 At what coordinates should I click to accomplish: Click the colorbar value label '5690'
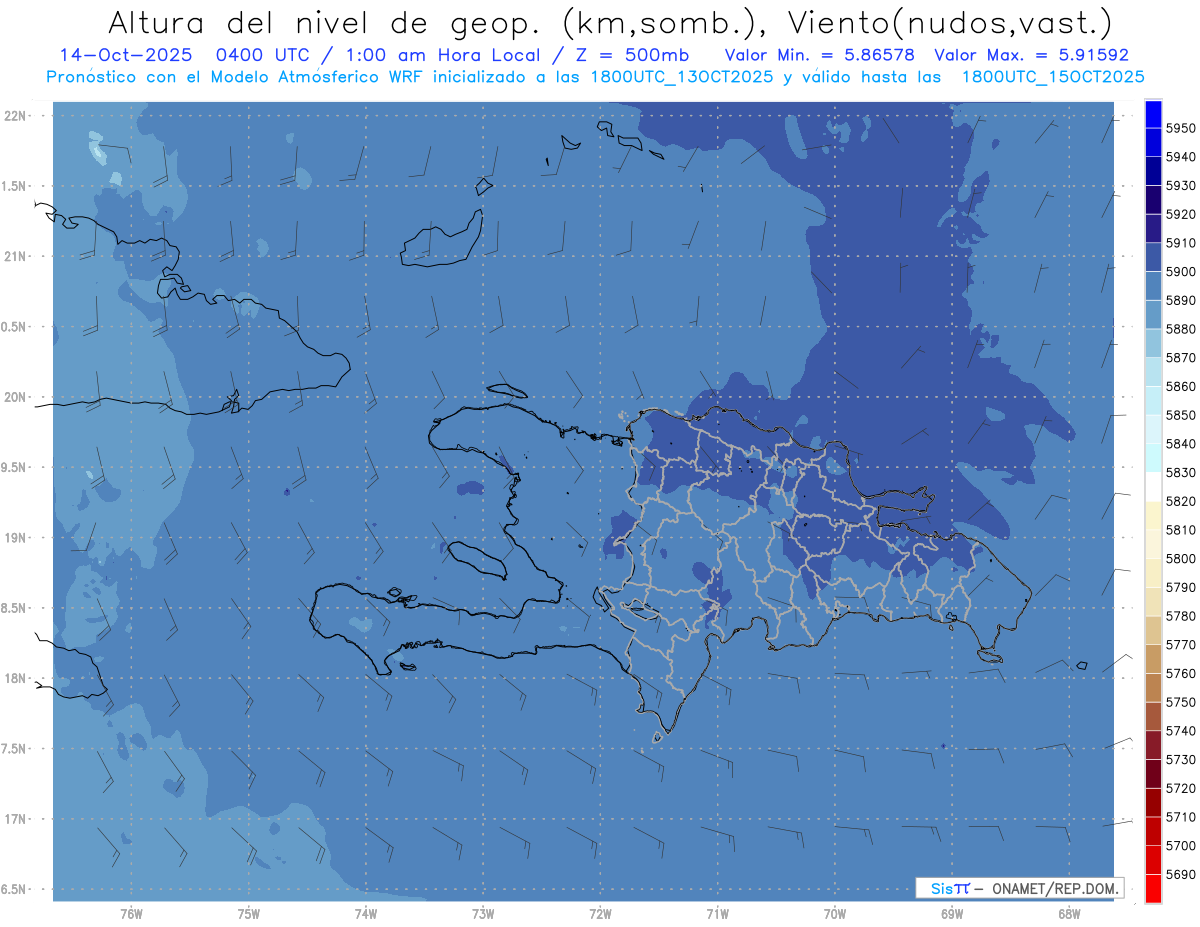point(1180,875)
